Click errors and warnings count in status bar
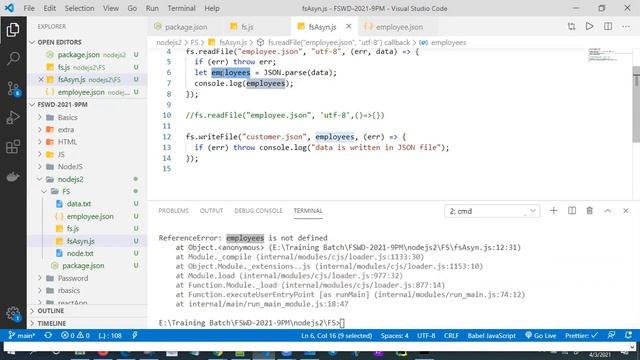 75,336
